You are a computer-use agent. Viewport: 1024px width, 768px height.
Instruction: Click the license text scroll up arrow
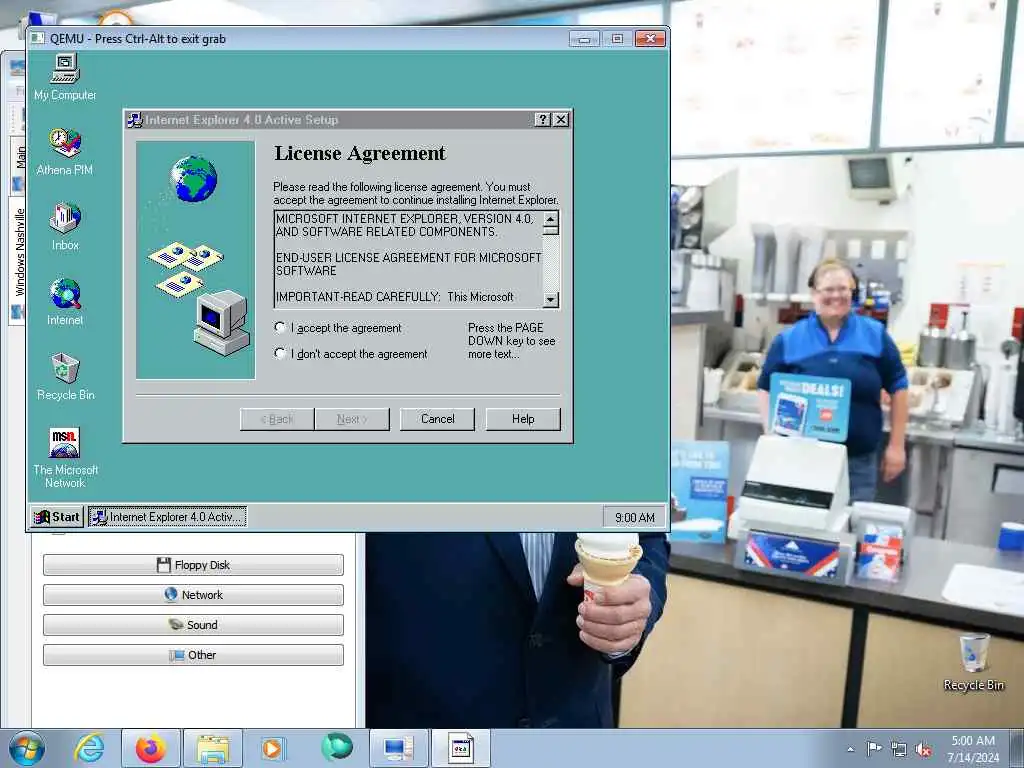[x=551, y=219]
